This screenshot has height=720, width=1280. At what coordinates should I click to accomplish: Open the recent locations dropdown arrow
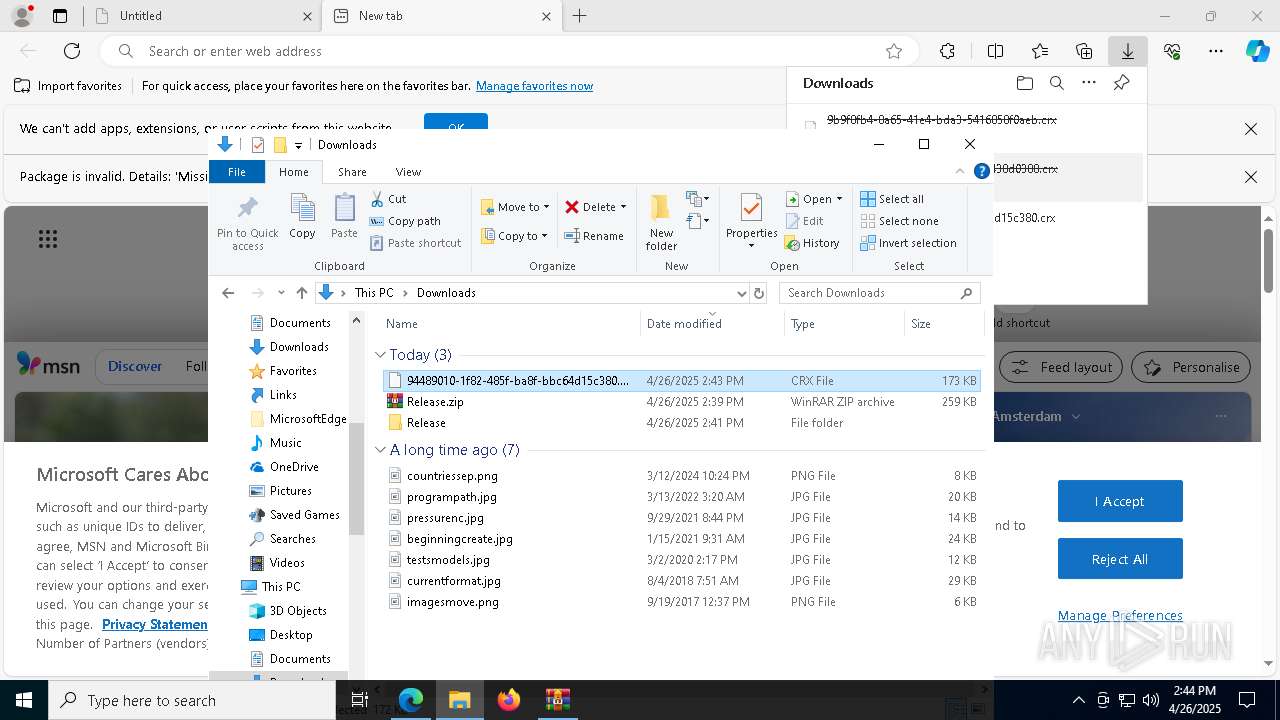[281, 293]
